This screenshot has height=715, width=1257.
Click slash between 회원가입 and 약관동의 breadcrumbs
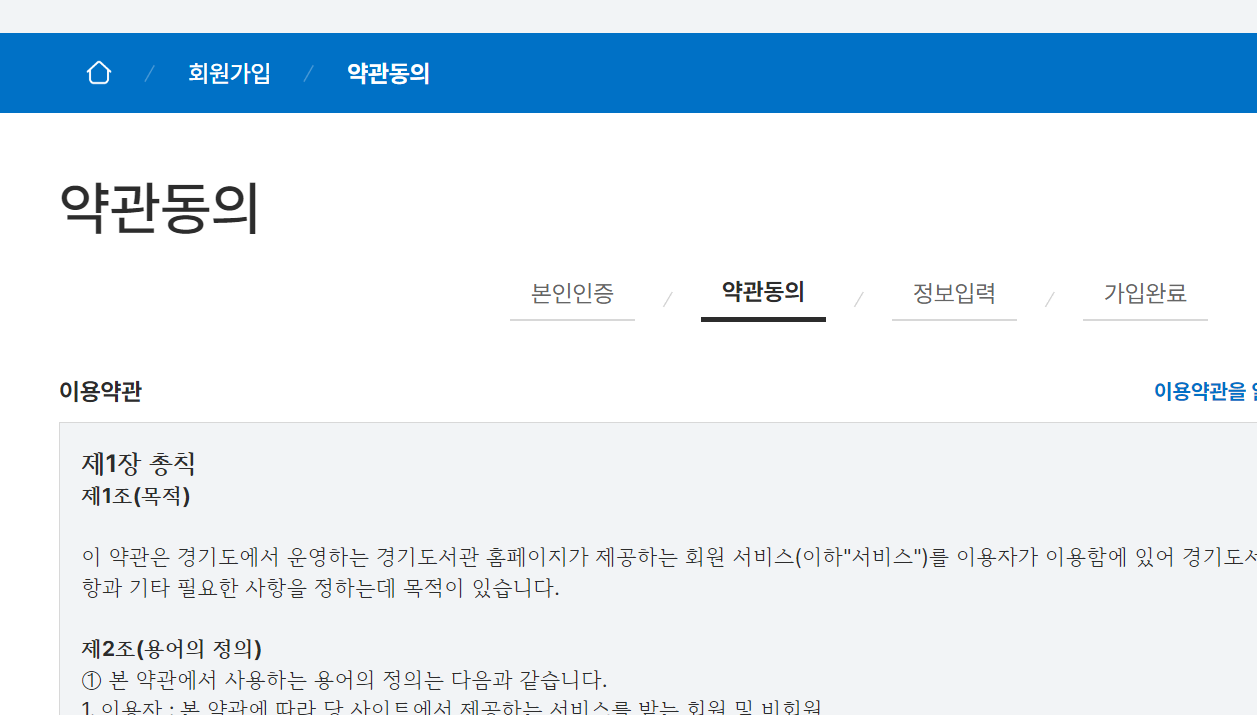pyautogui.click(x=308, y=74)
